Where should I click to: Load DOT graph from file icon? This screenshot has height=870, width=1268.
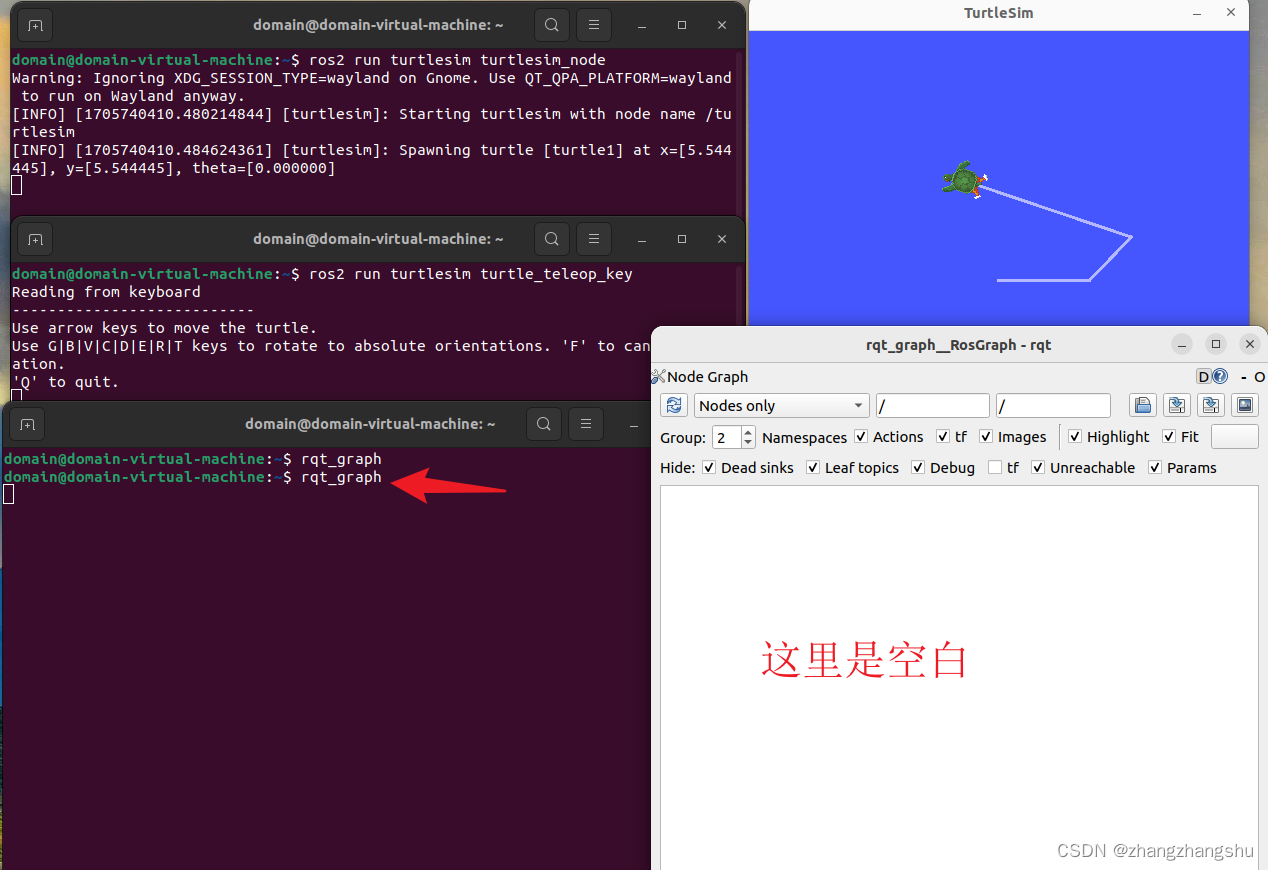[x=1144, y=405]
